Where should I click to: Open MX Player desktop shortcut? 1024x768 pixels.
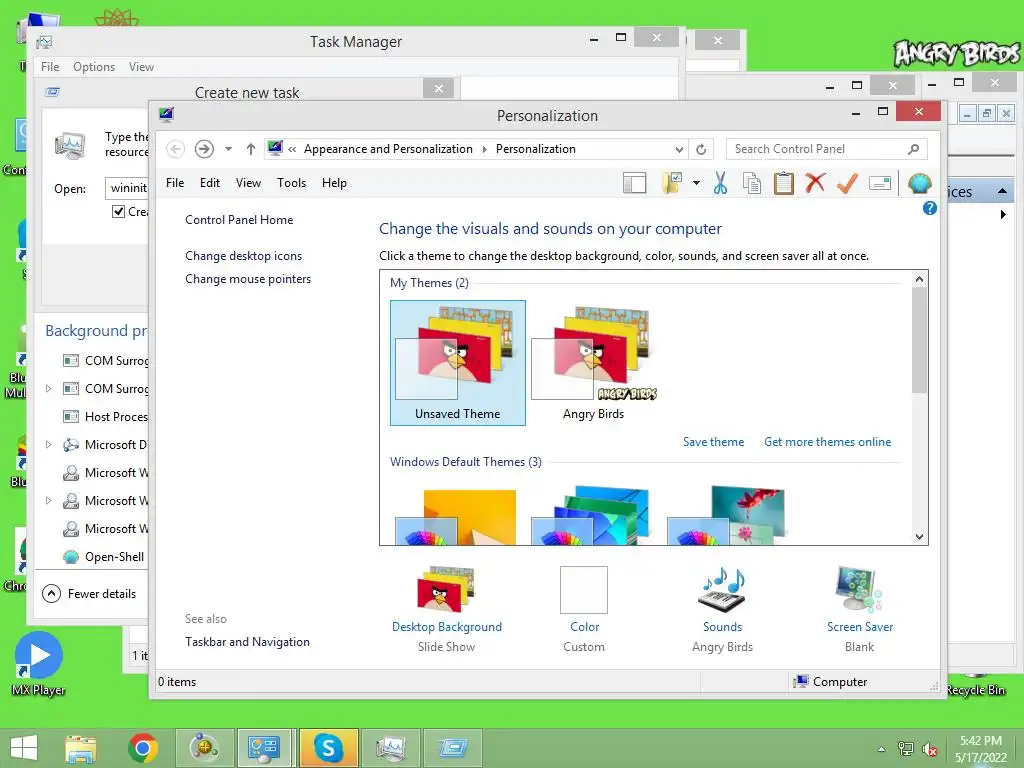(x=39, y=663)
